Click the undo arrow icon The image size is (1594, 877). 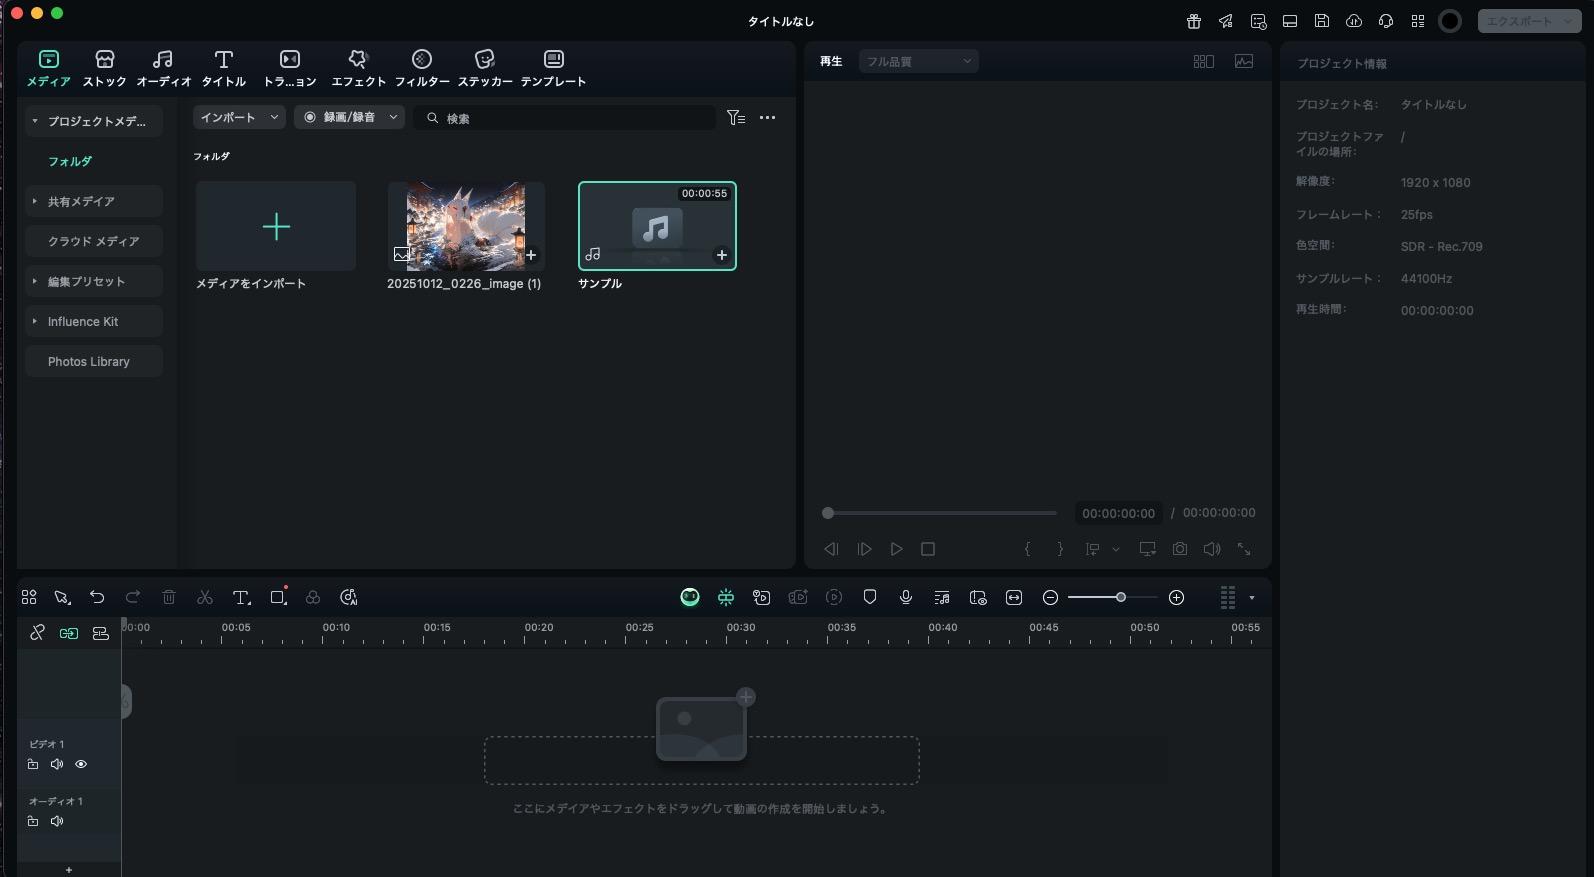tap(97, 598)
